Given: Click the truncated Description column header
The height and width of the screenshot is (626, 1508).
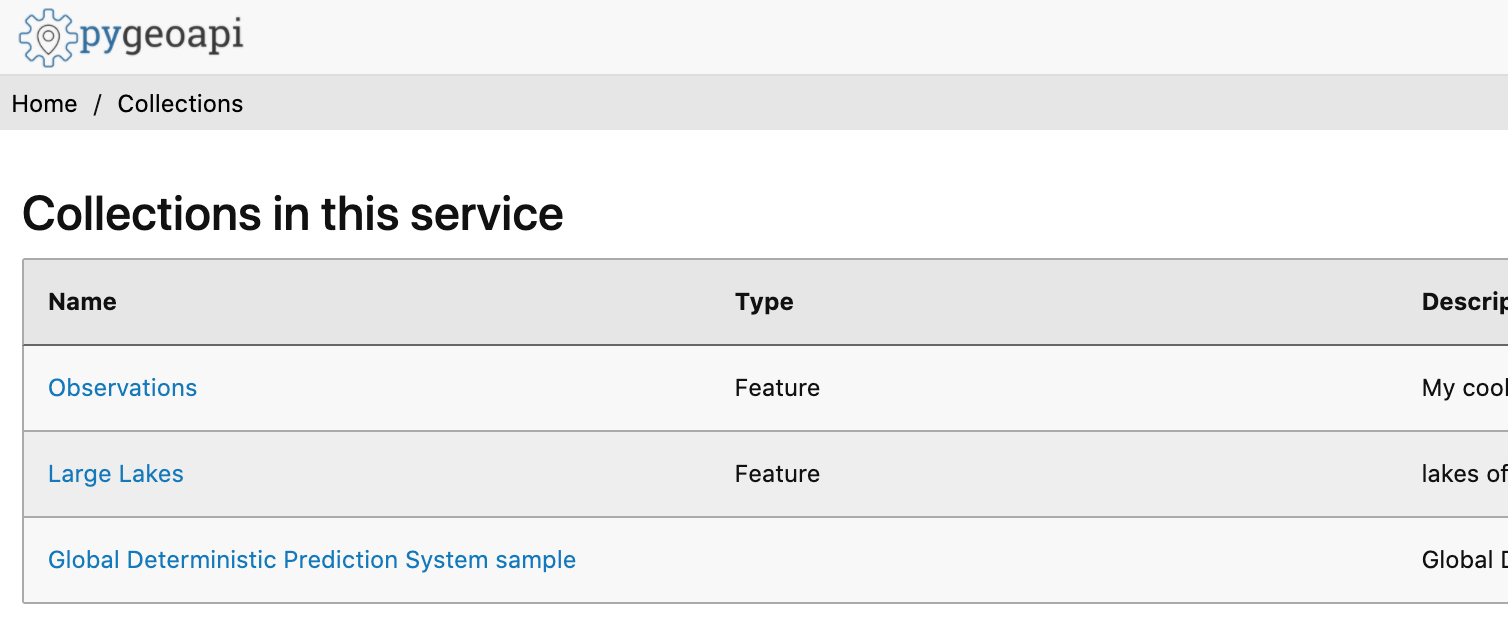Looking at the screenshot, I should tap(1464, 302).
